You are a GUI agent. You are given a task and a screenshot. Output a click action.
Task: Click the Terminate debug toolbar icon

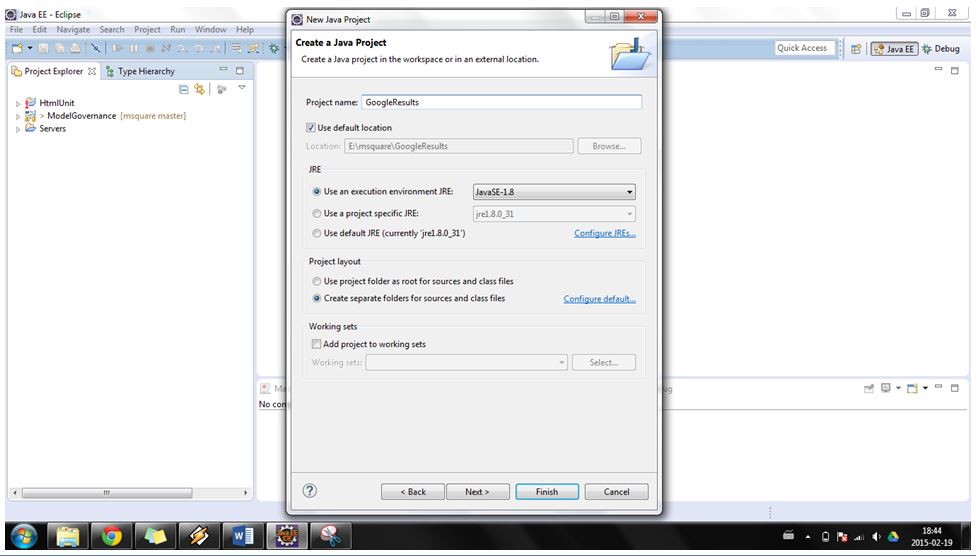pos(149,48)
